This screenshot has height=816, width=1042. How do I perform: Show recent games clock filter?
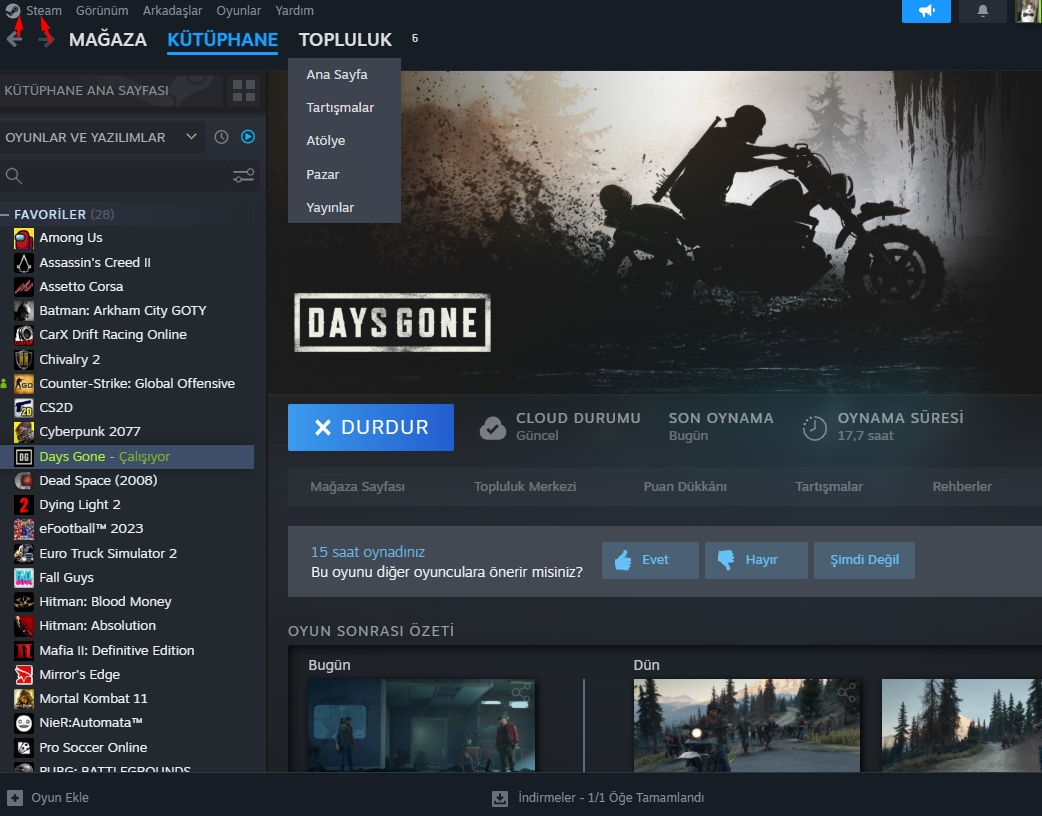(221, 137)
